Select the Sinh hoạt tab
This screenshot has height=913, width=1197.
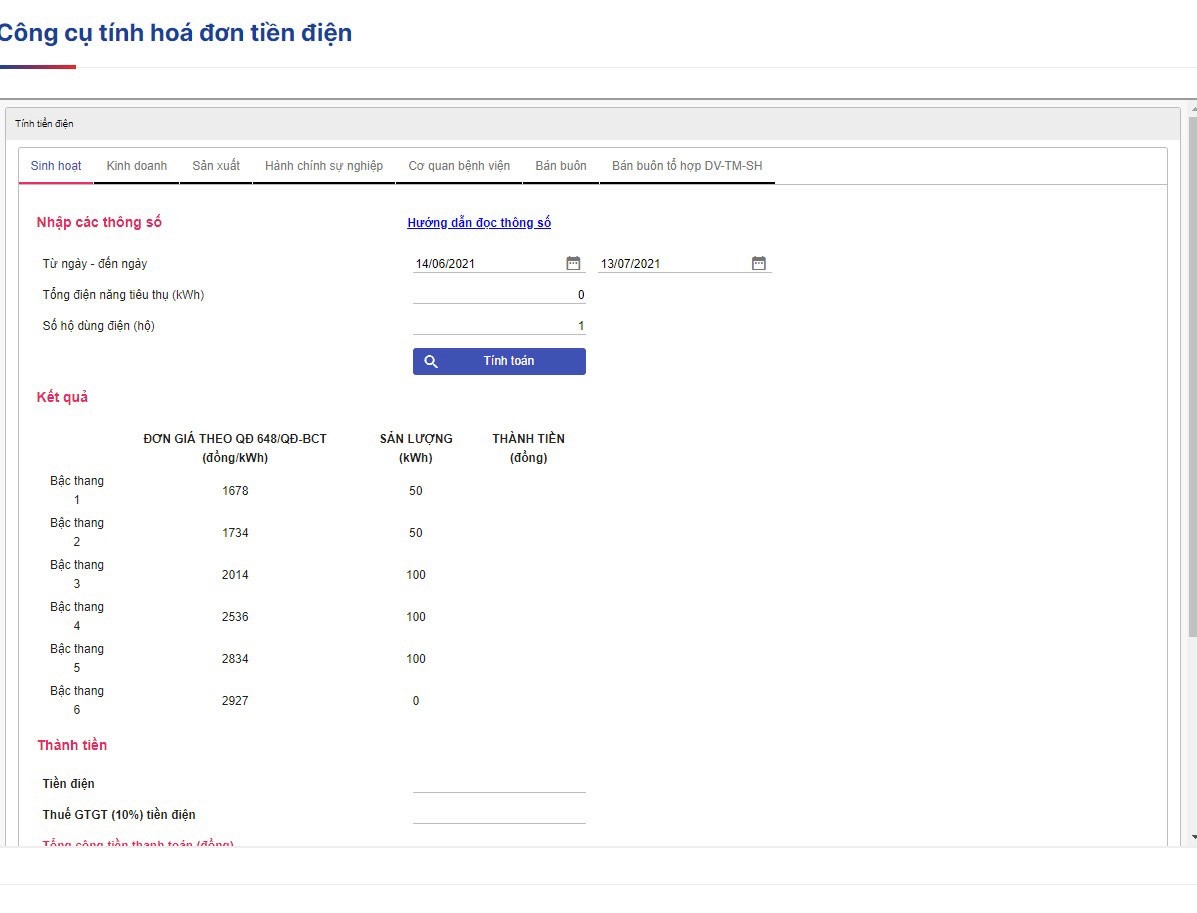click(56, 166)
